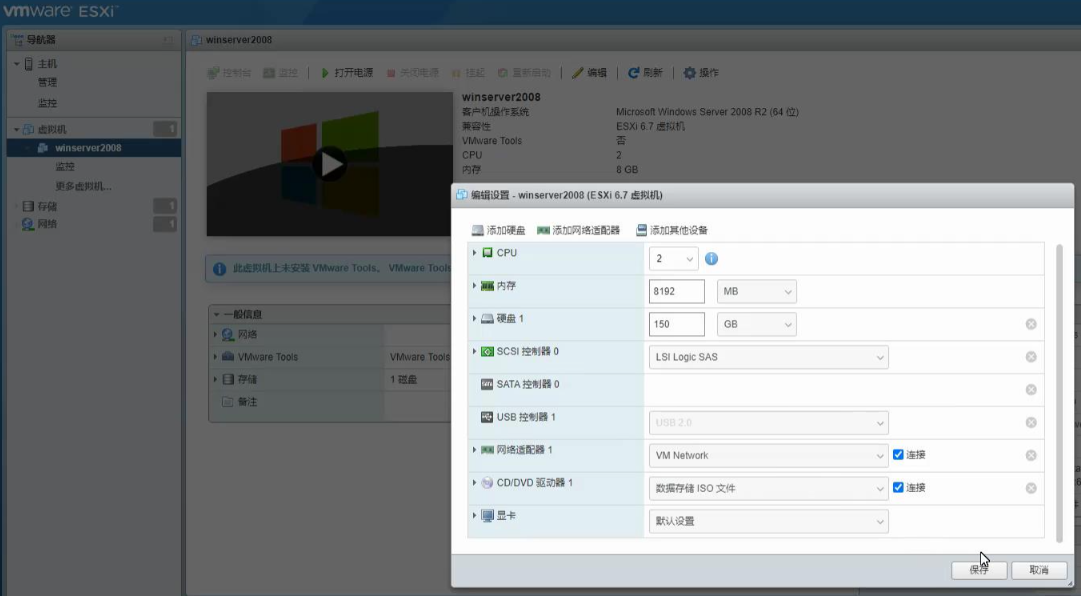Select Manage (管理) under Host in navigator
This screenshot has width=1081, height=596.
(48, 83)
